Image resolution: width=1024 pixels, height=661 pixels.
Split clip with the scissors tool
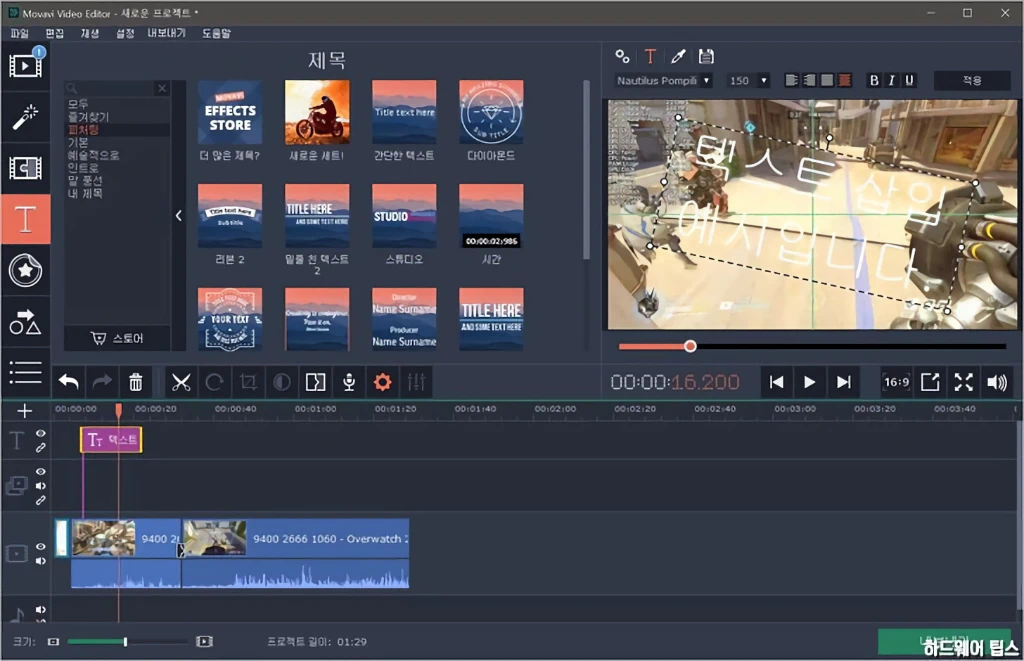coord(181,381)
